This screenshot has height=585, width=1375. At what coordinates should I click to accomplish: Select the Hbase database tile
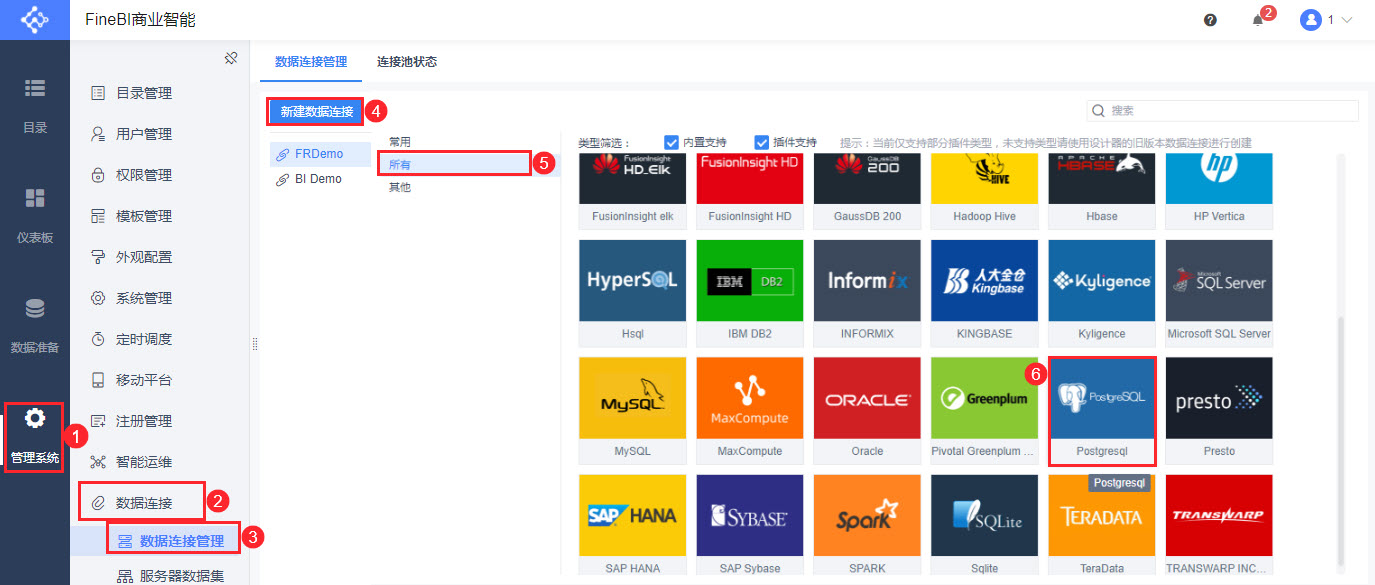pos(1102,191)
